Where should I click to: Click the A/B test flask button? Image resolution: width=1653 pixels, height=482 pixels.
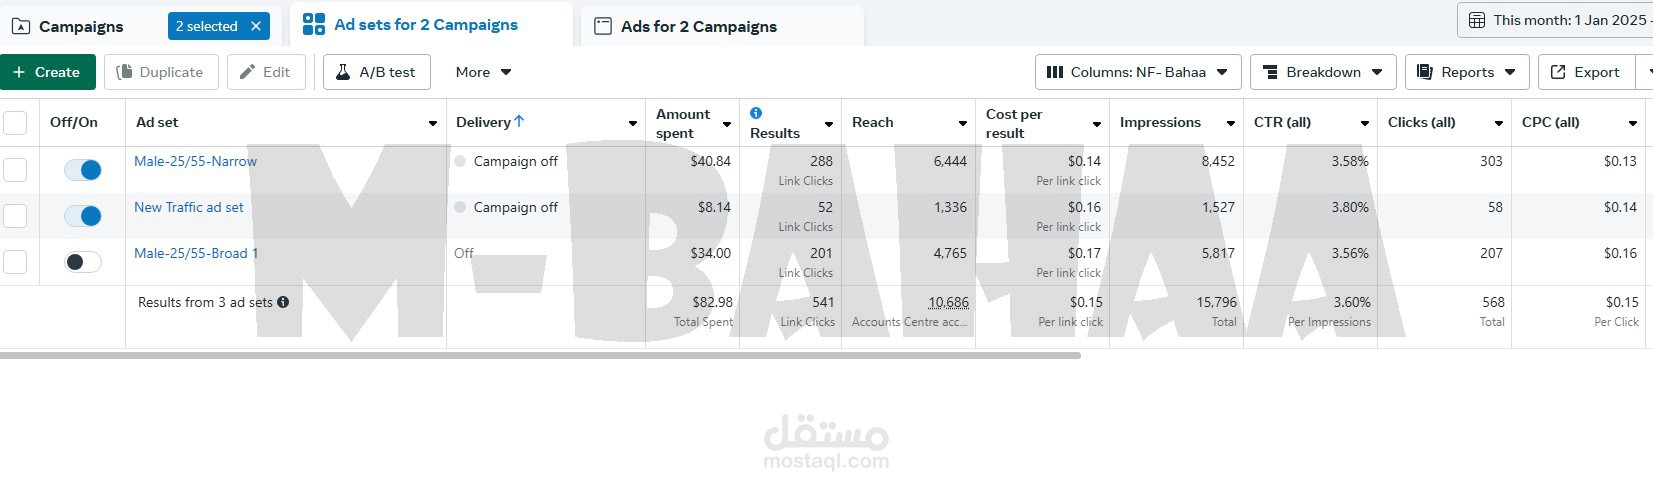tap(376, 72)
